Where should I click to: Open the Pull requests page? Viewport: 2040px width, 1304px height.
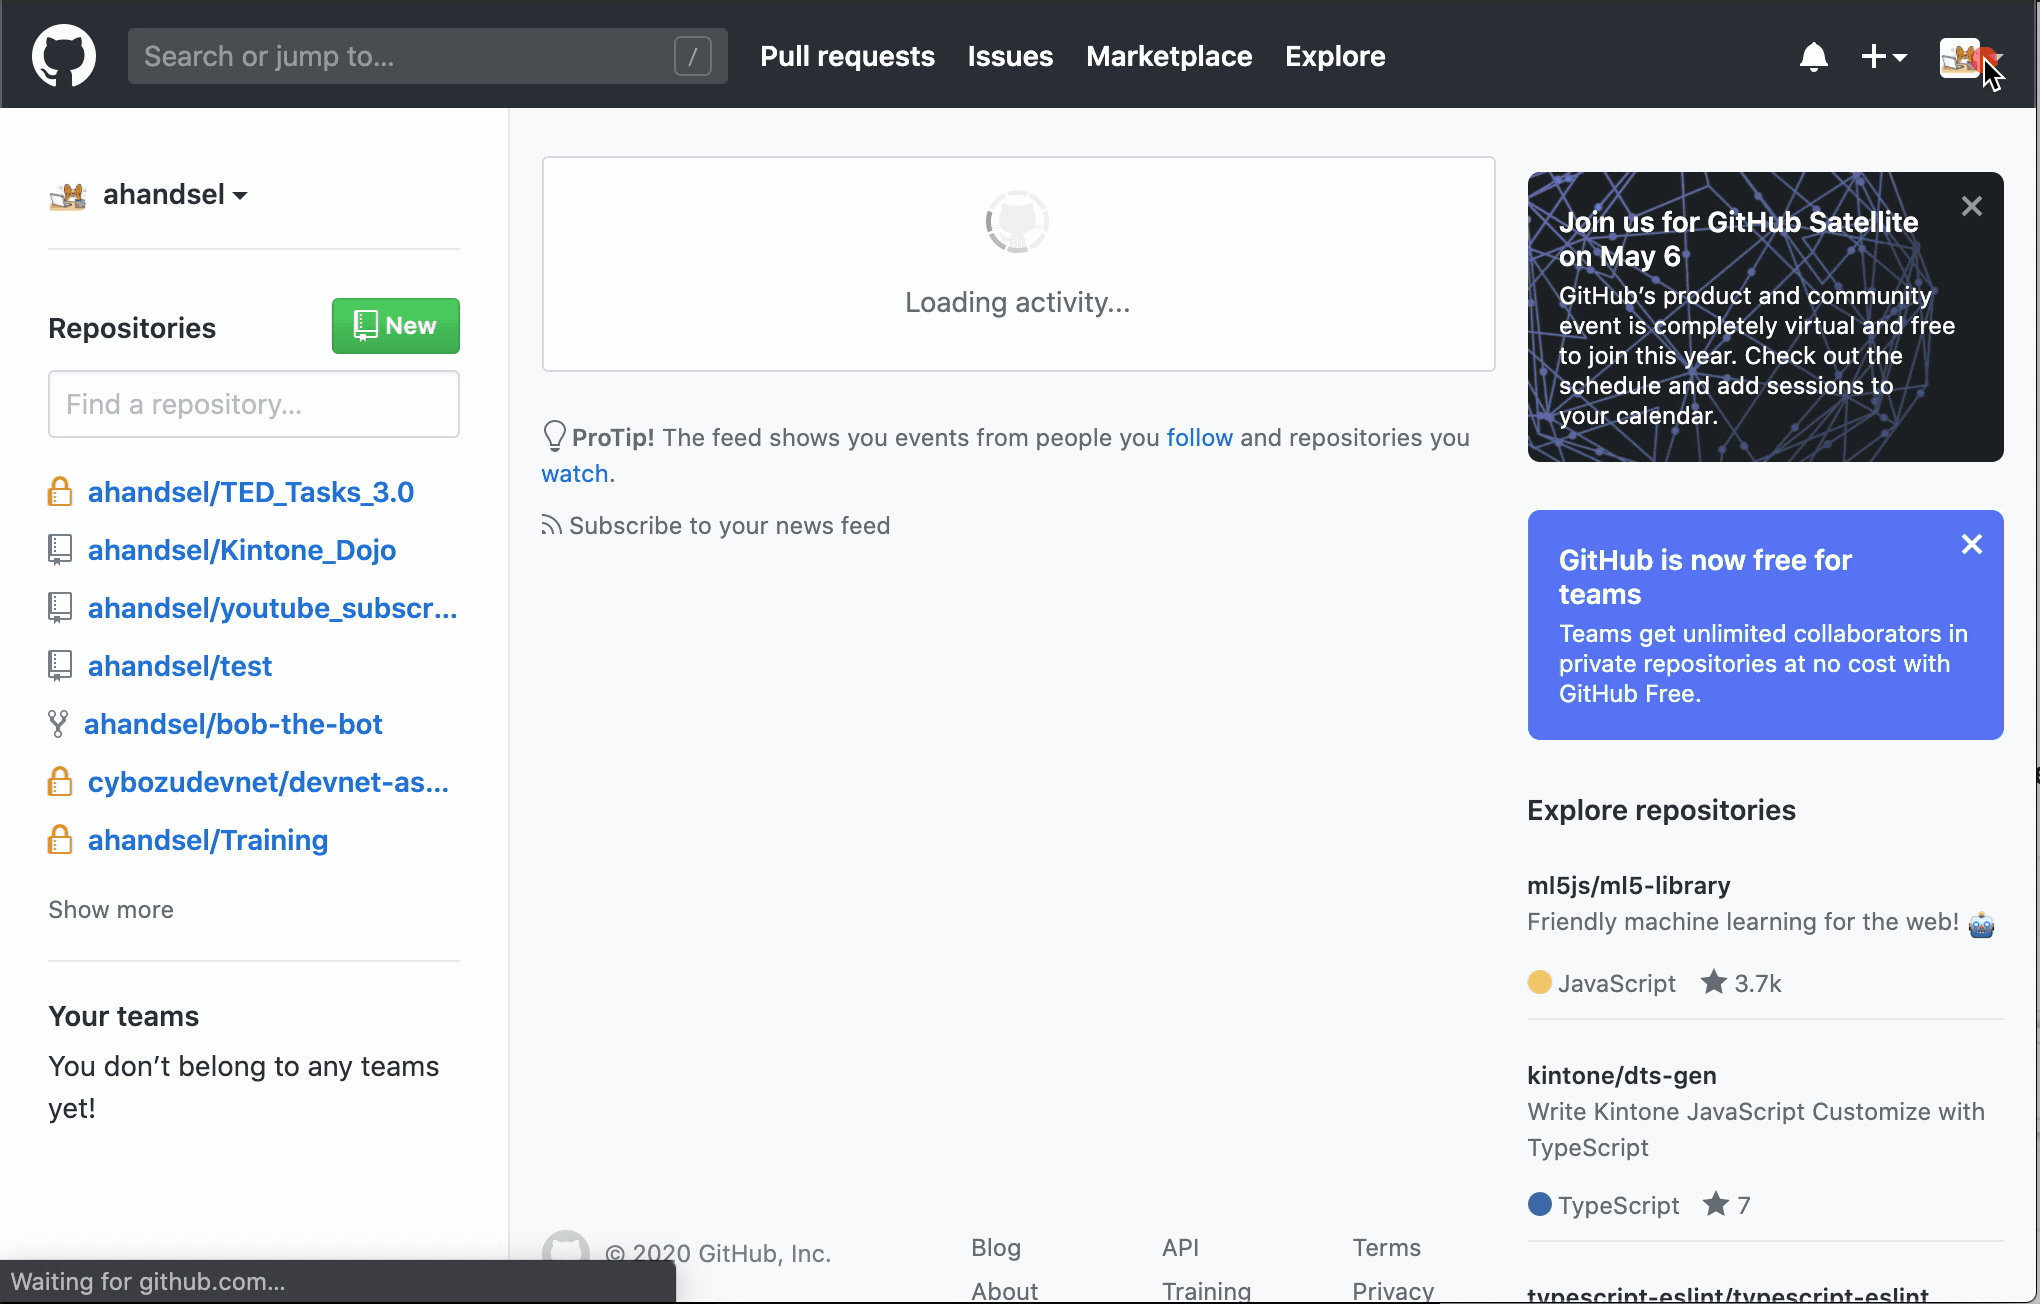(846, 57)
